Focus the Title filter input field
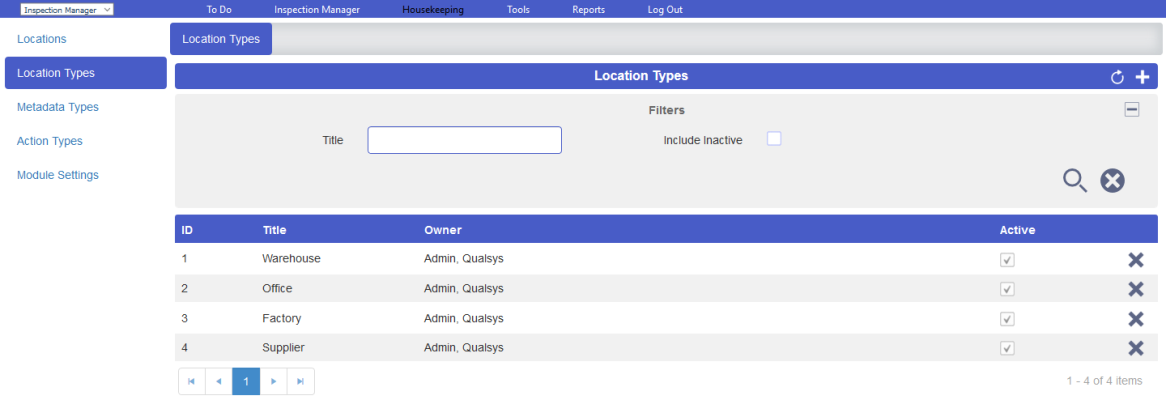The width and height of the screenshot is (1166, 400). click(465, 140)
